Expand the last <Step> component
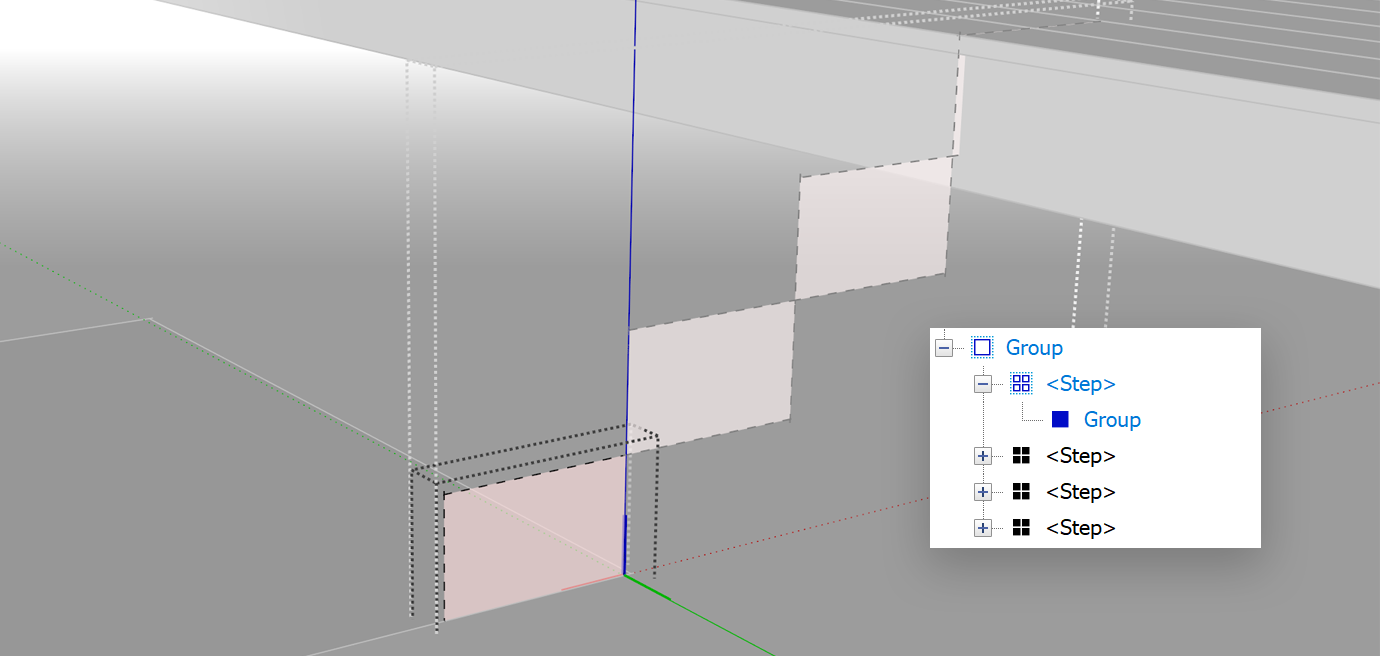The width and height of the screenshot is (1380, 656). [982, 527]
